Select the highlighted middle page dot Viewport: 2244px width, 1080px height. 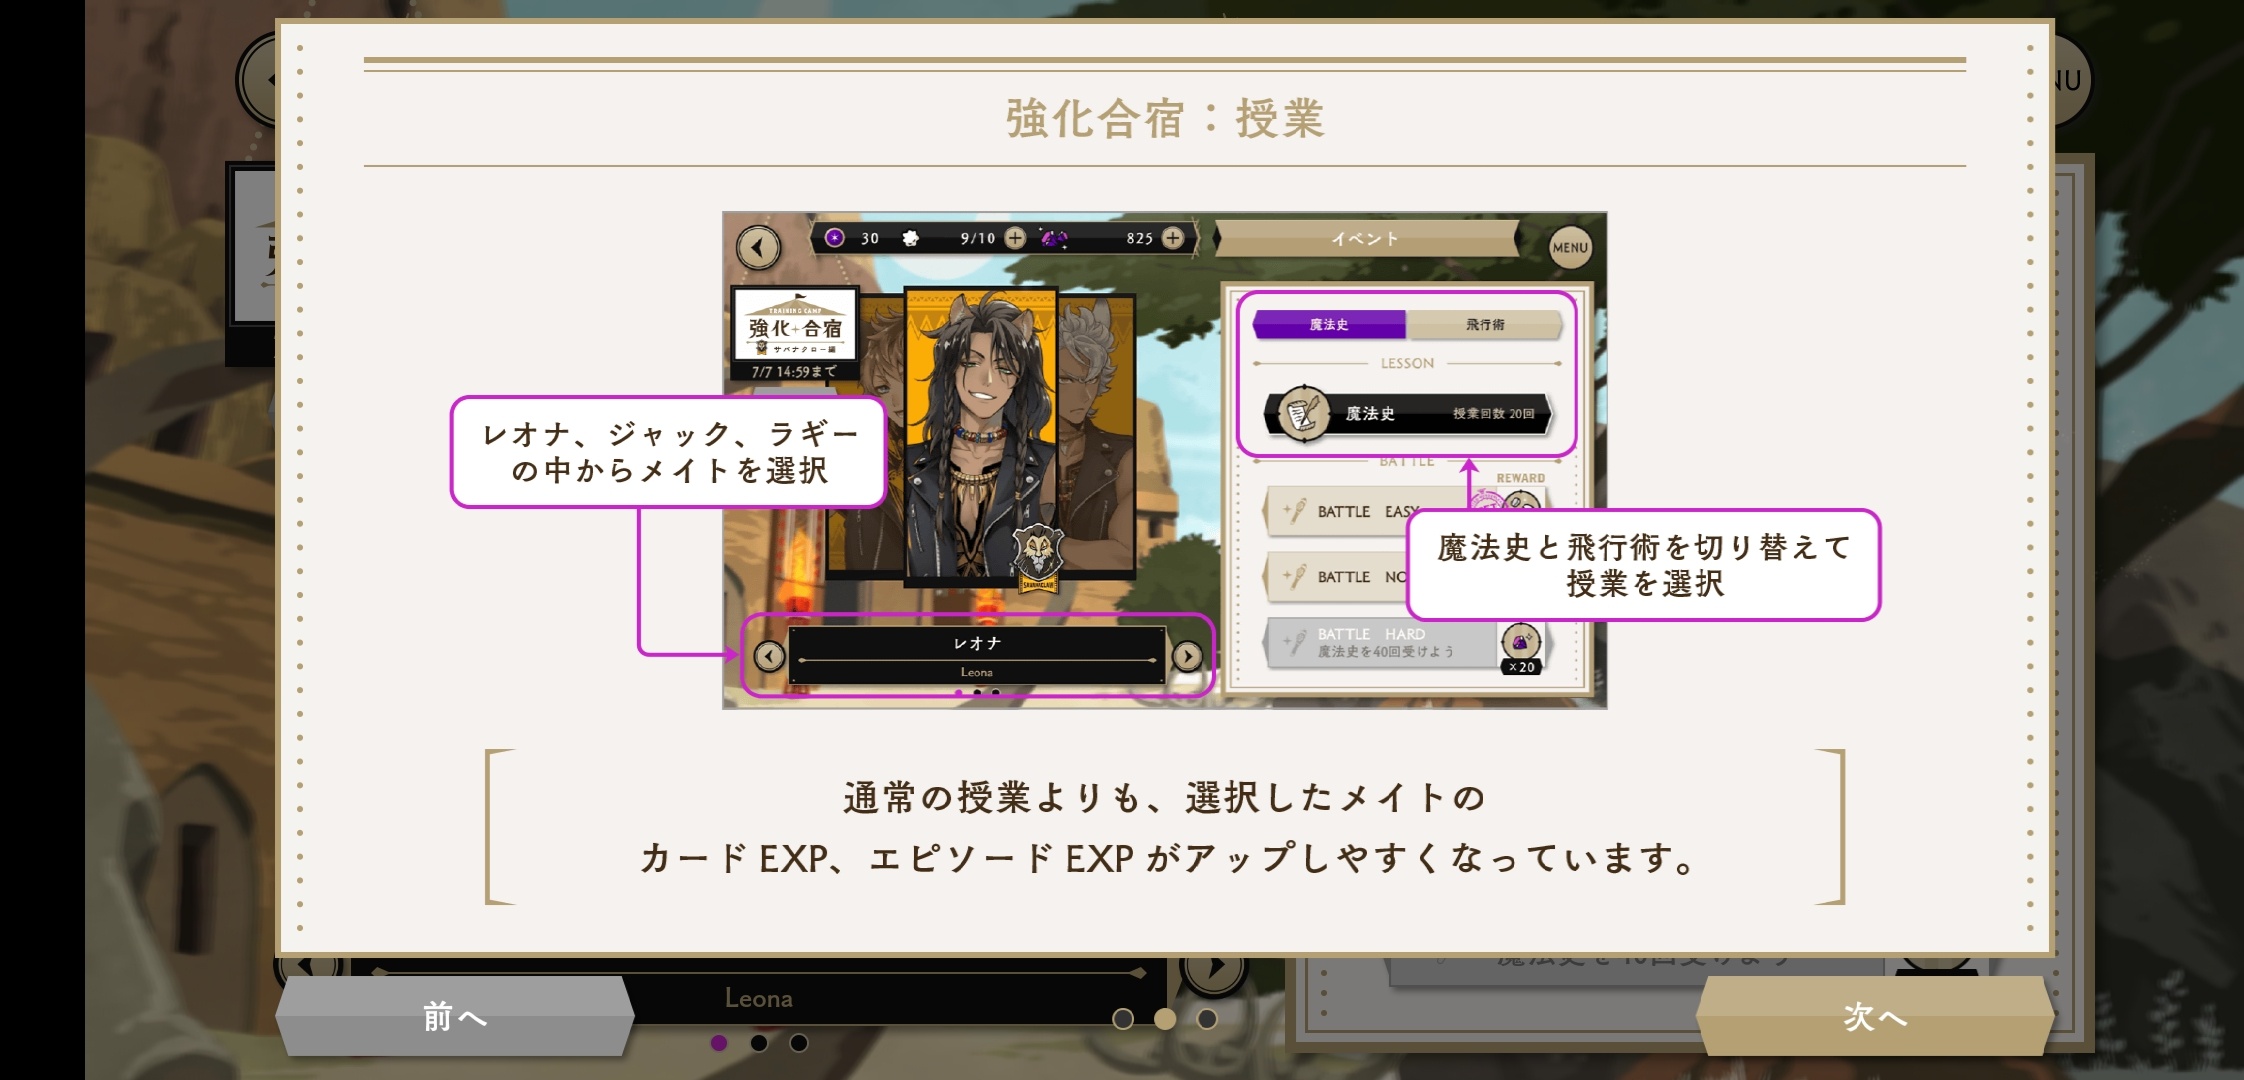point(1165,1018)
